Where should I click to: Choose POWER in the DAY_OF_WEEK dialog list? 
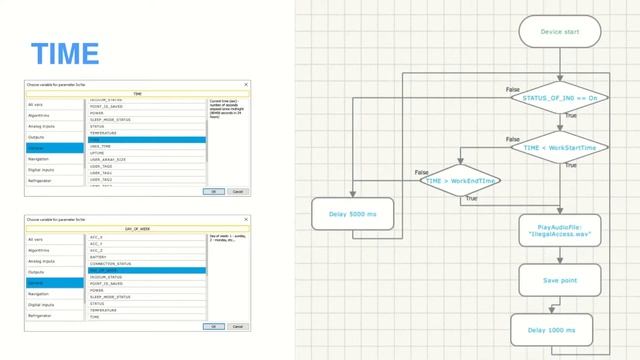coord(147,290)
